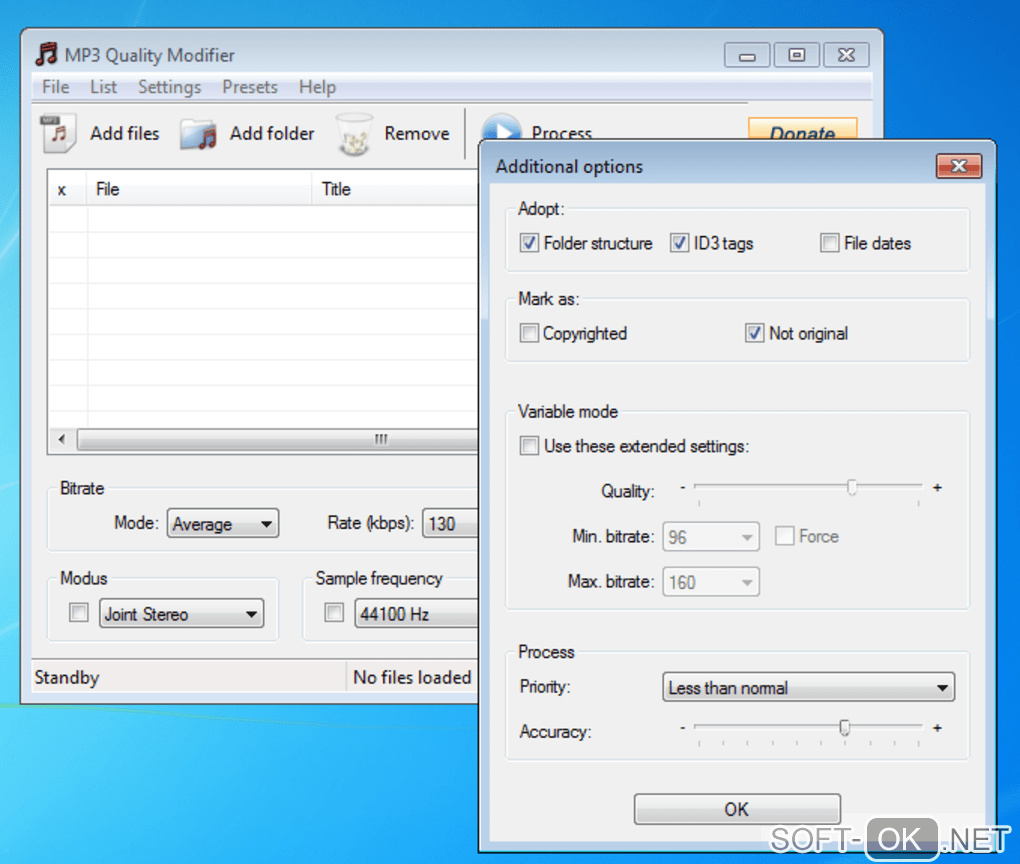
Task: Open the Max. bitrate 160 dropdown
Action: click(710, 582)
